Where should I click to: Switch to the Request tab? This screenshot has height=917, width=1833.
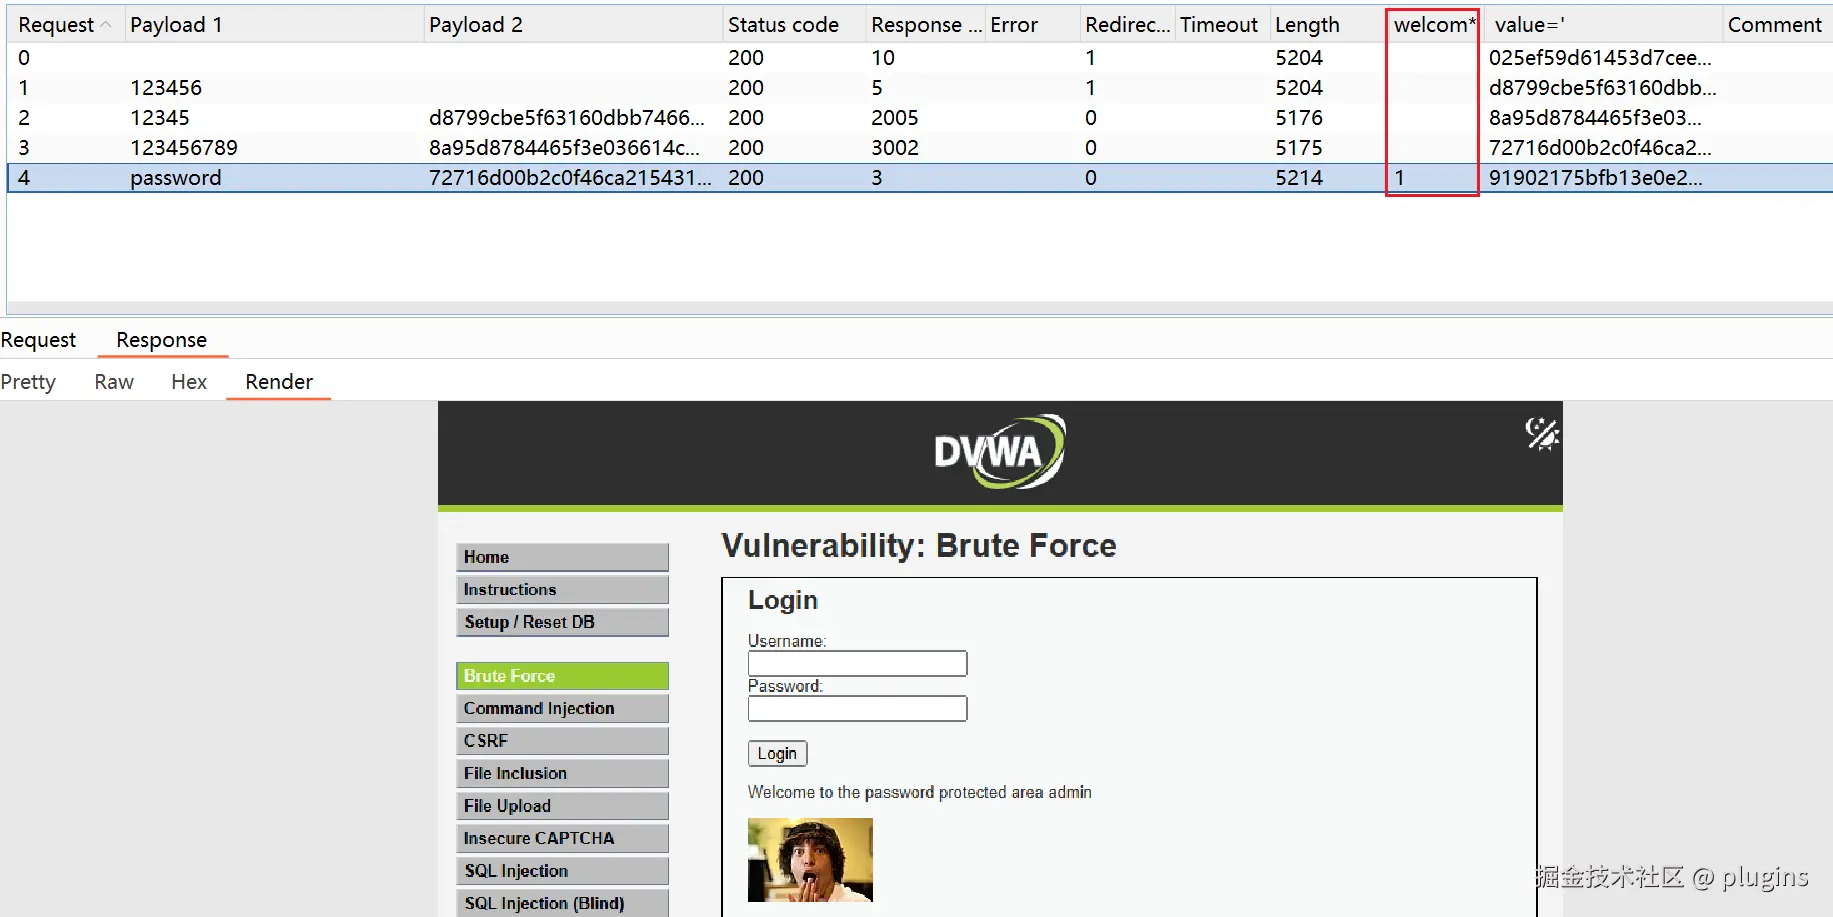38,340
